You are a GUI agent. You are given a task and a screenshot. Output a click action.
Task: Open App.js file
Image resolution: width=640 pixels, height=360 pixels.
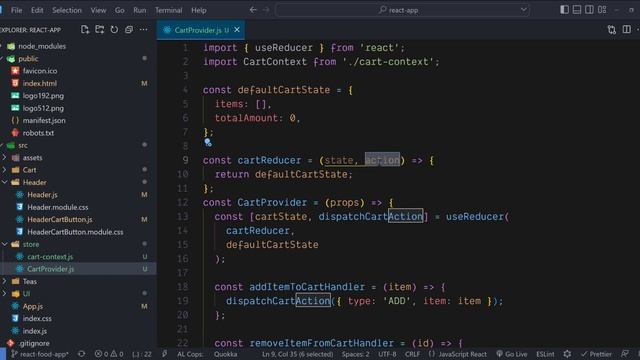click(x=33, y=306)
